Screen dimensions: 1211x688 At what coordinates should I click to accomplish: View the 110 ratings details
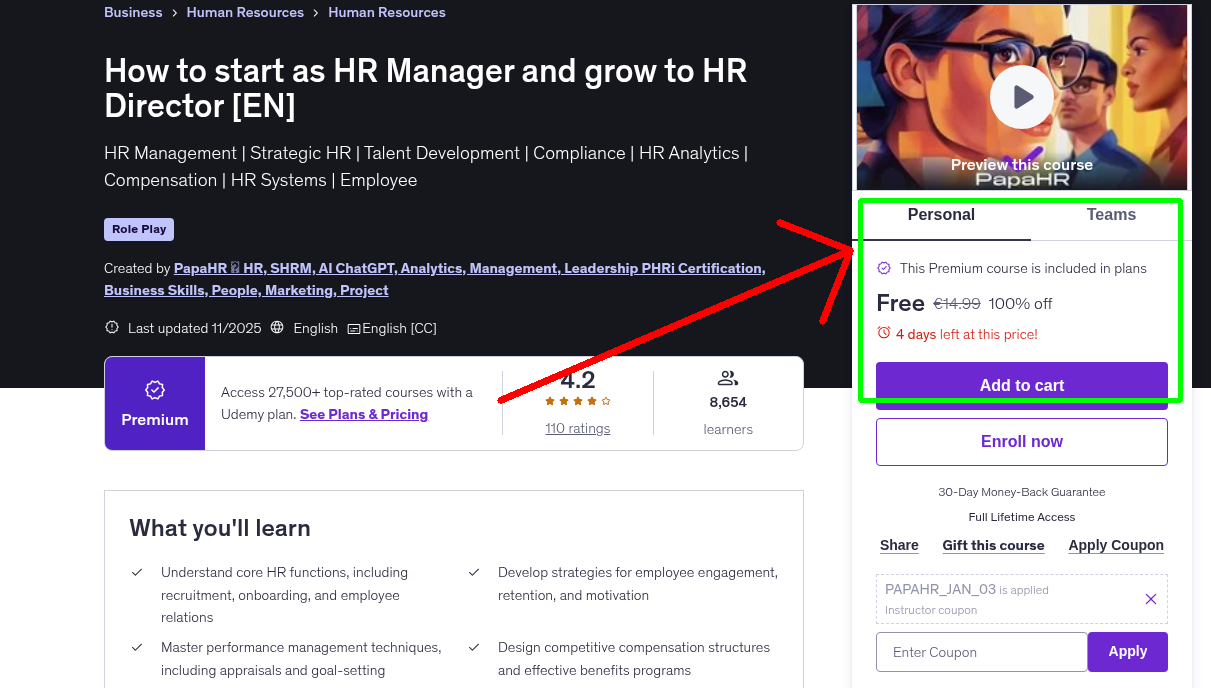click(577, 428)
